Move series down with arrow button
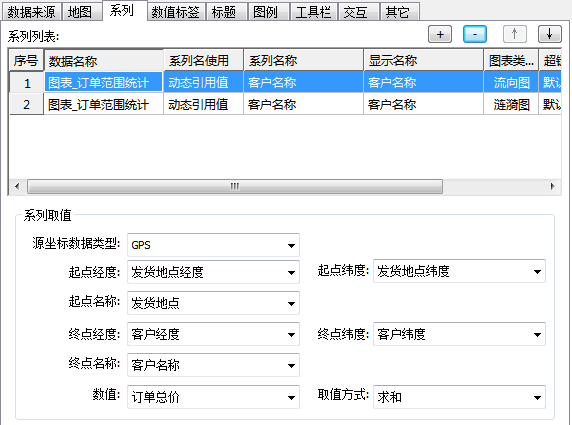The height and width of the screenshot is (425, 572). coord(550,34)
